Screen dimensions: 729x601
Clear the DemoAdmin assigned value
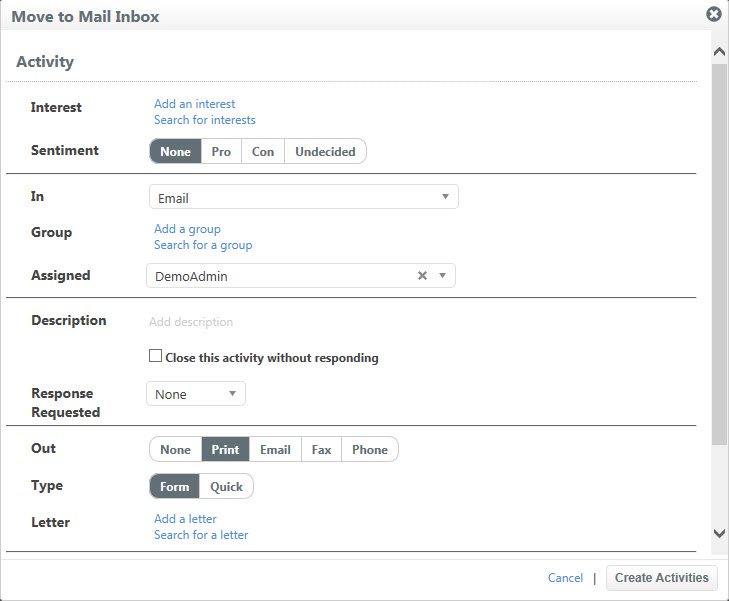click(422, 276)
